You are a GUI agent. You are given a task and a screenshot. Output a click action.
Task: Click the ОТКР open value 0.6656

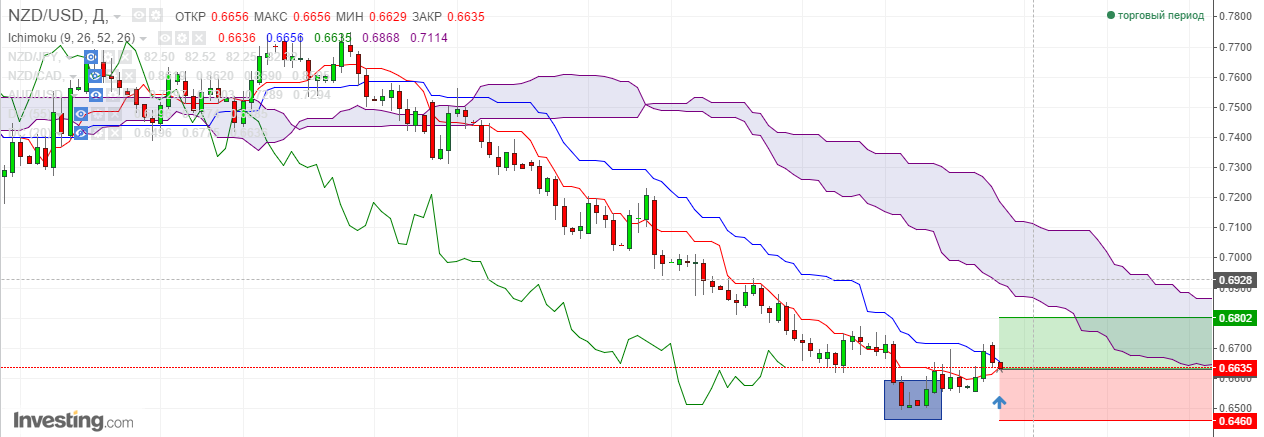230,17
